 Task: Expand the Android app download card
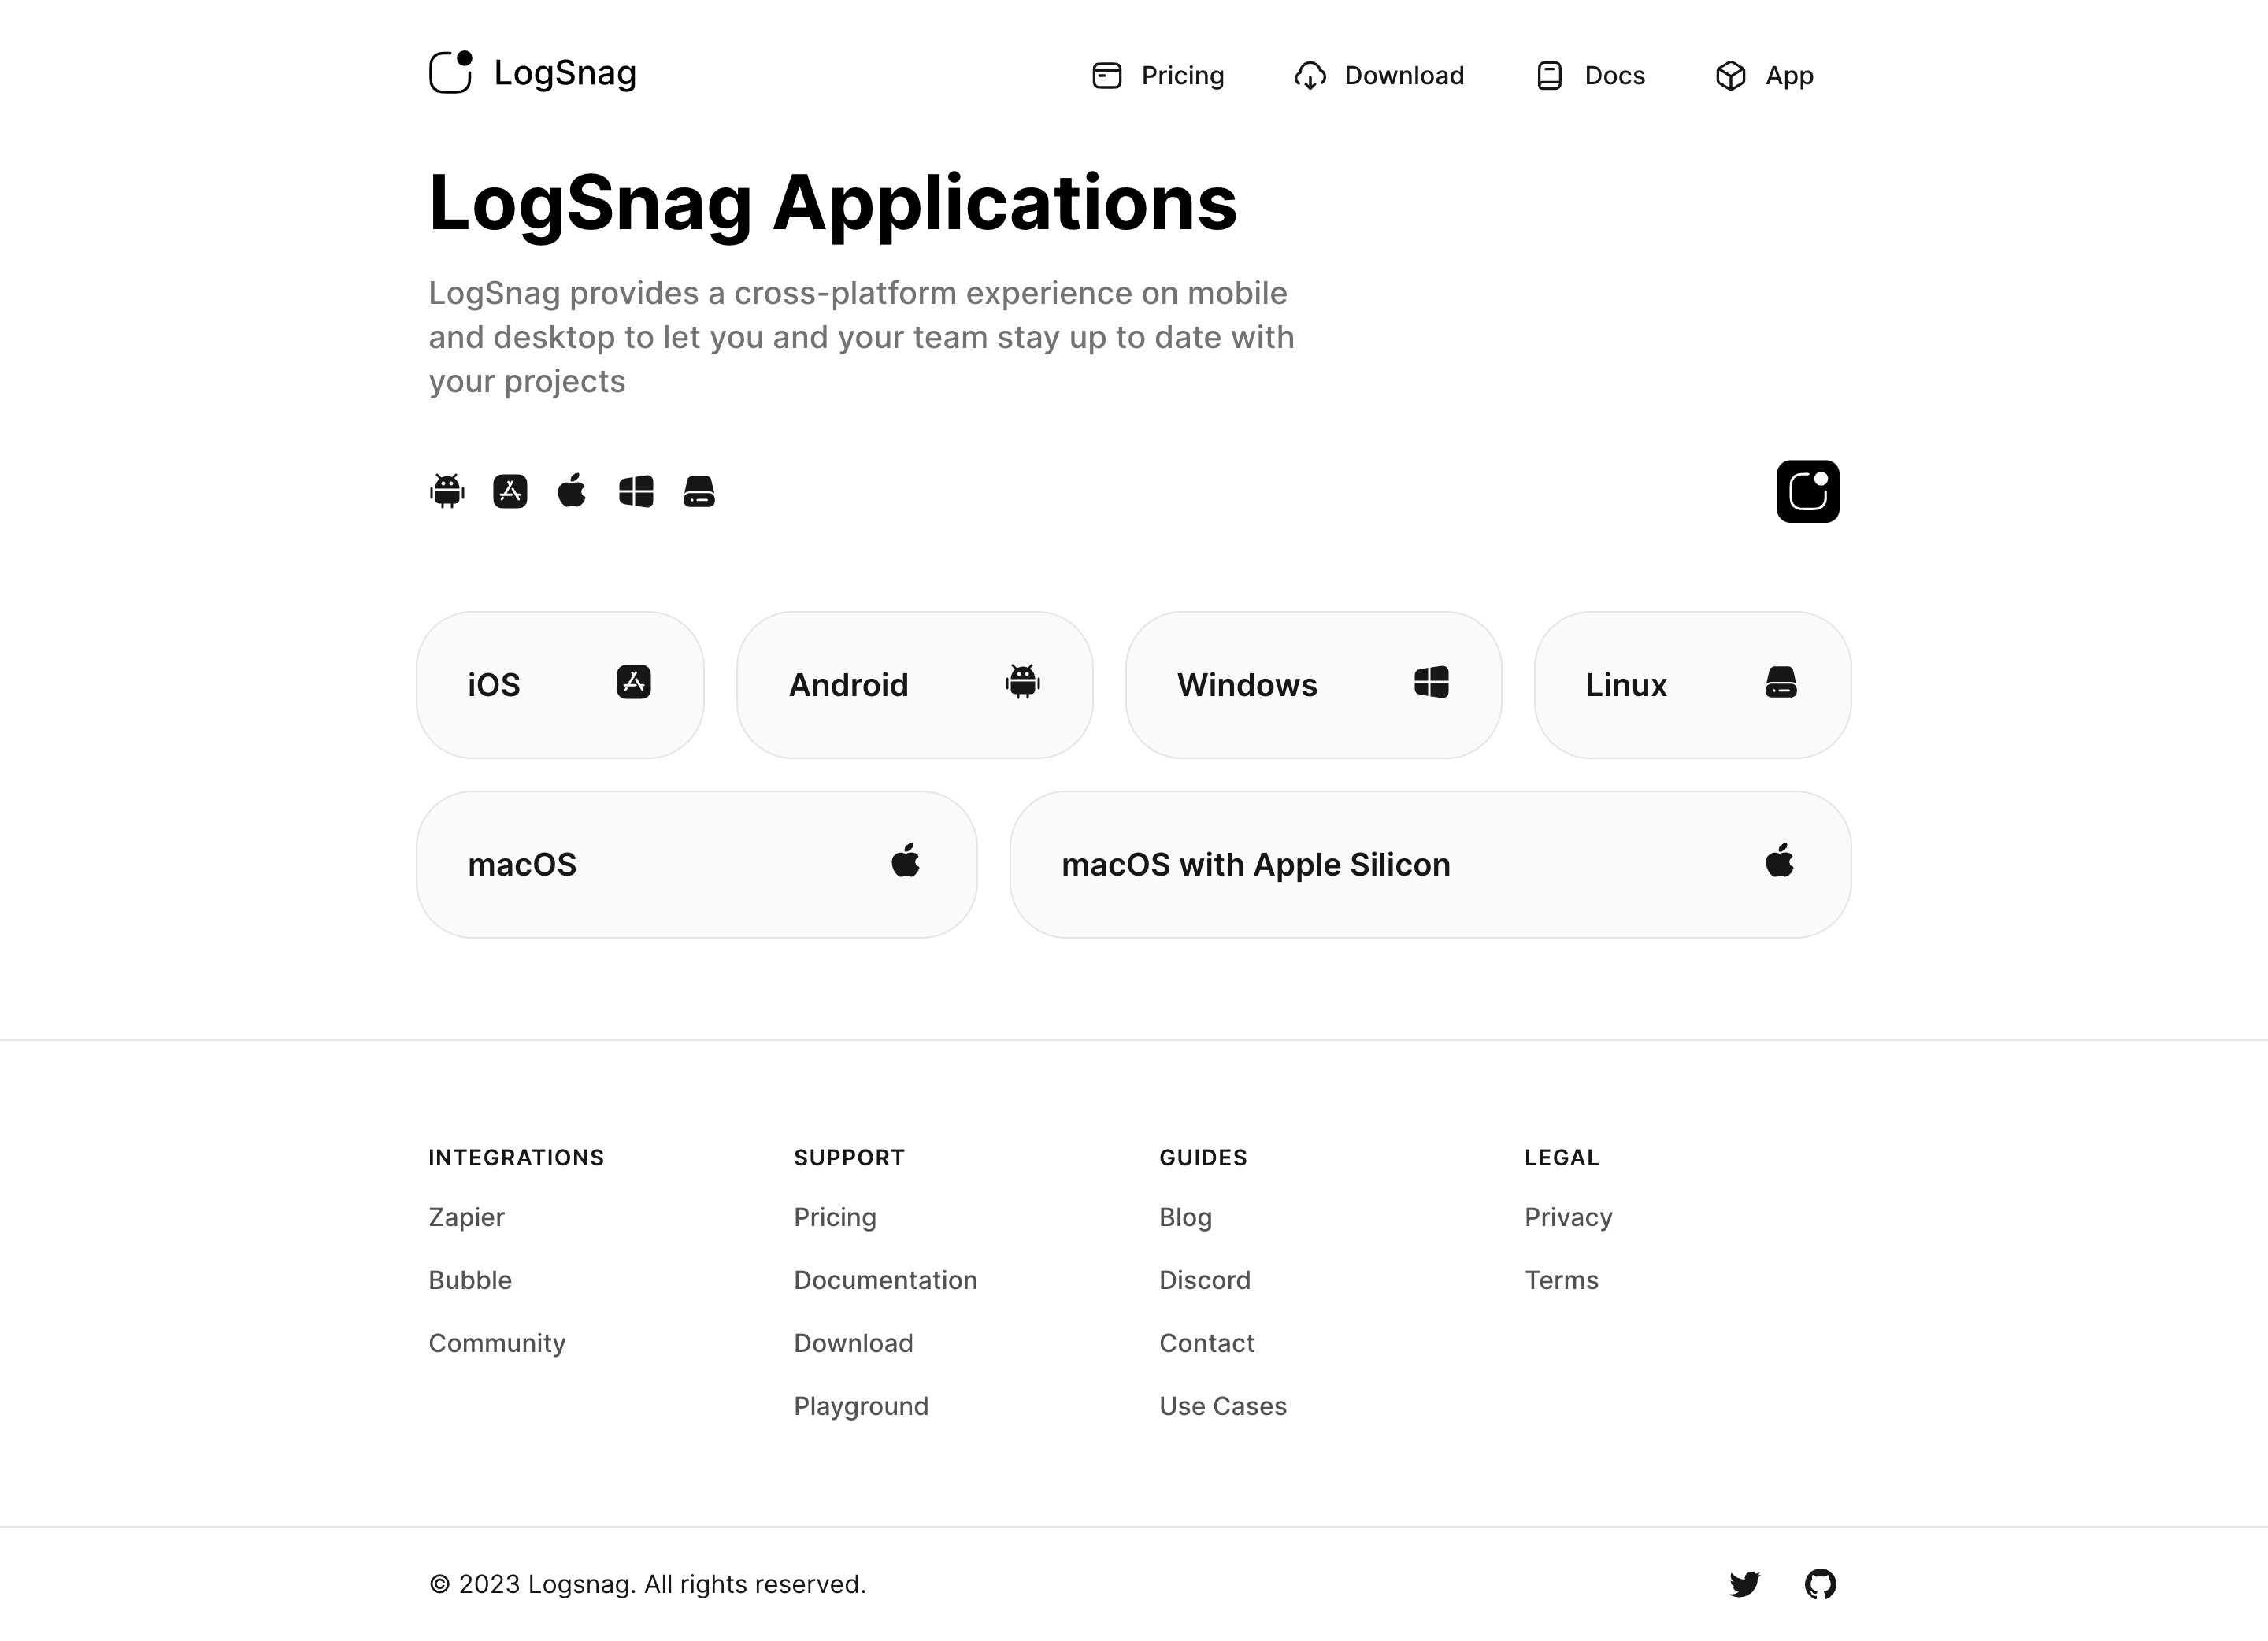pyautogui.click(x=913, y=685)
